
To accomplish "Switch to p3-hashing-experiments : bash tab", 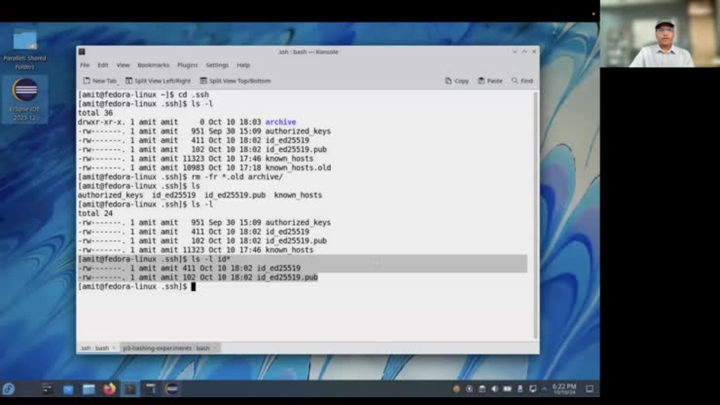I will point(166,348).
